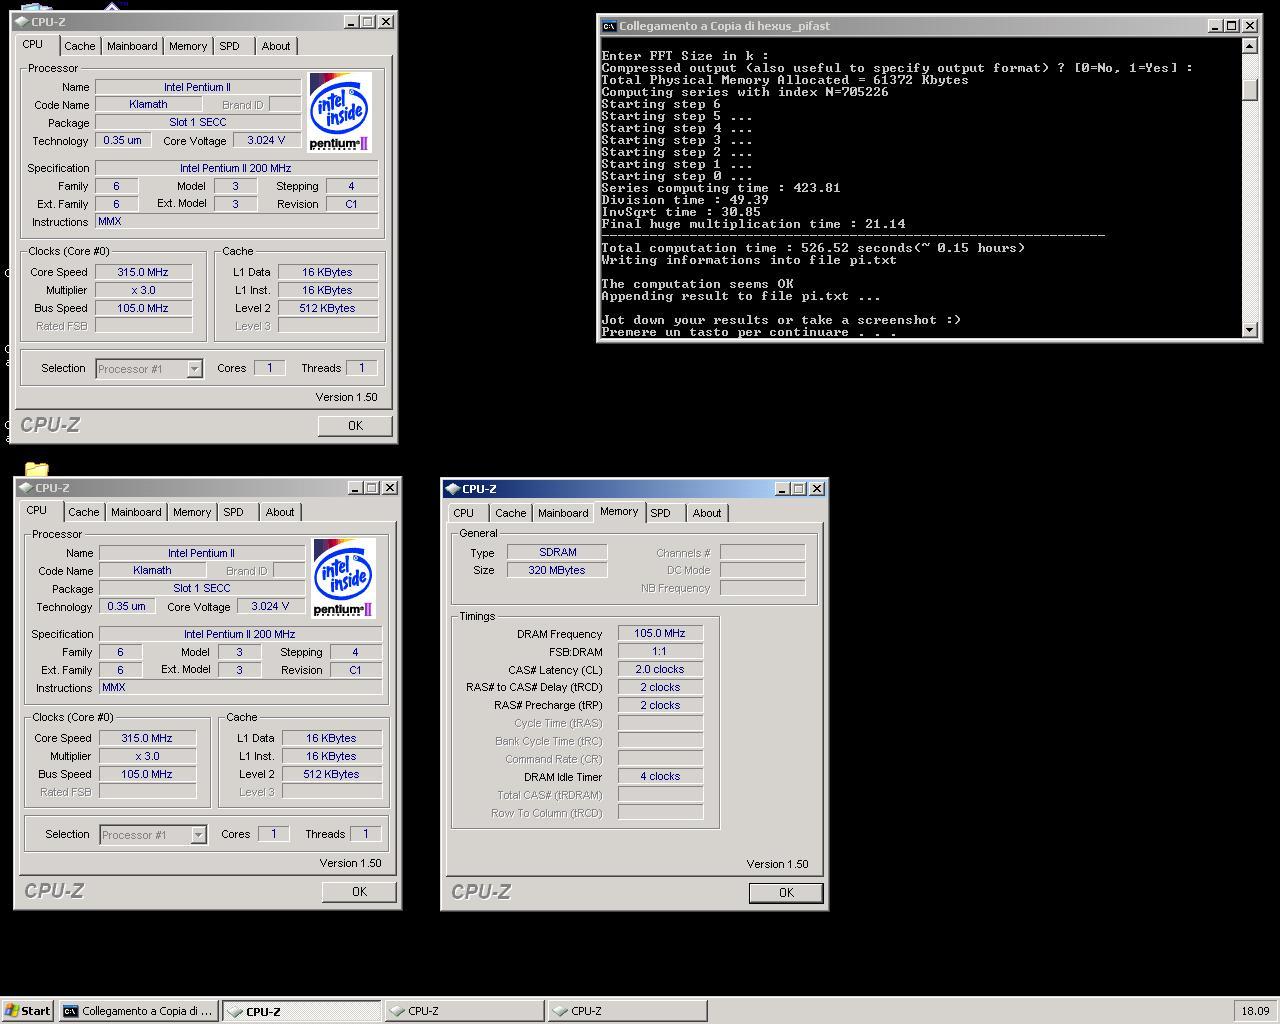This screenshot has width=1280, height=1024.
Task: Click Multiplier x 3.0 in top CPU-Z window
Action: pos(143,290)
